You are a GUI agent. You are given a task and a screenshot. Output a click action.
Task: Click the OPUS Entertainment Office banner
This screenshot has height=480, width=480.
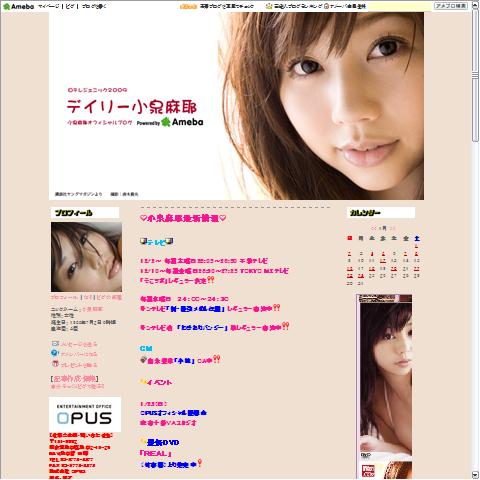(x=85, y=414)
